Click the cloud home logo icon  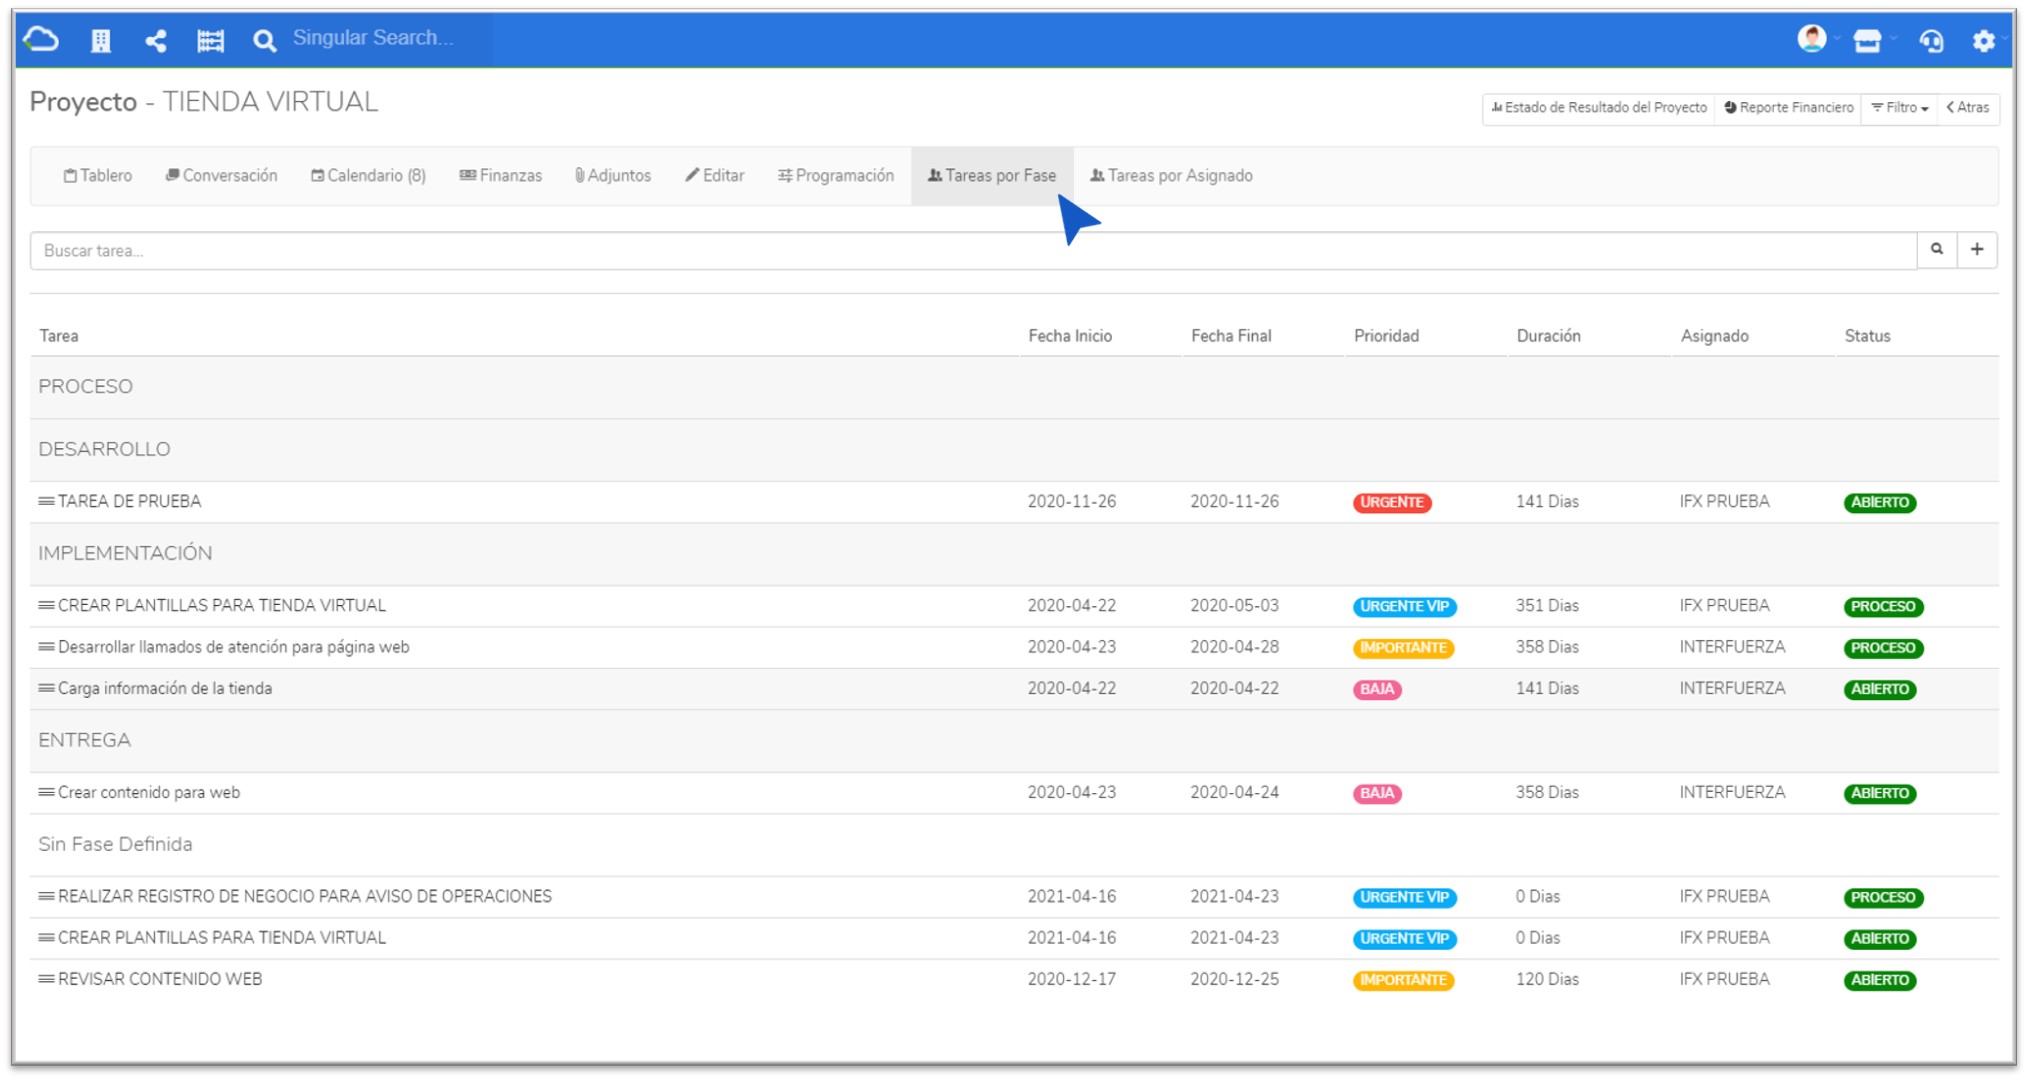click(41, 40)
